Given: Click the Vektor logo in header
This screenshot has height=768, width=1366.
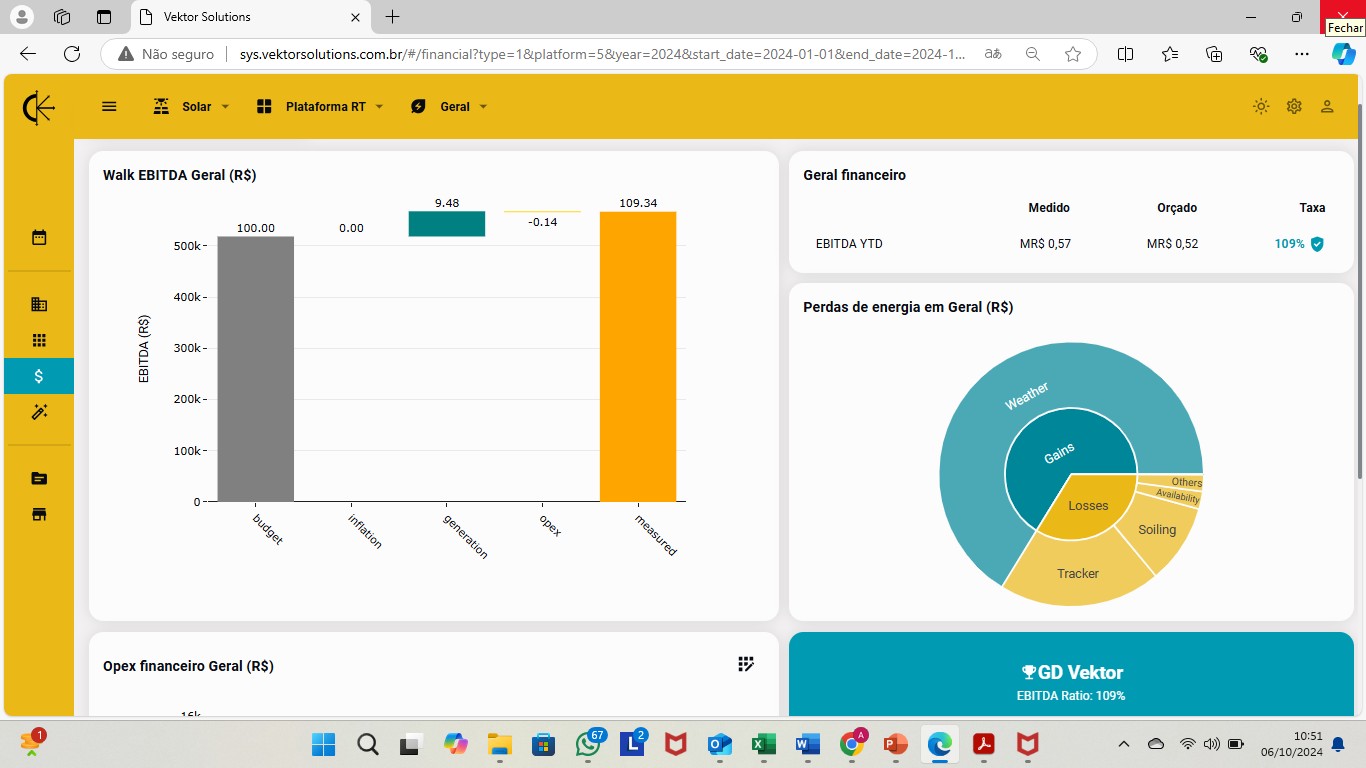Looking at the screenshot, I should click(39, 107).
